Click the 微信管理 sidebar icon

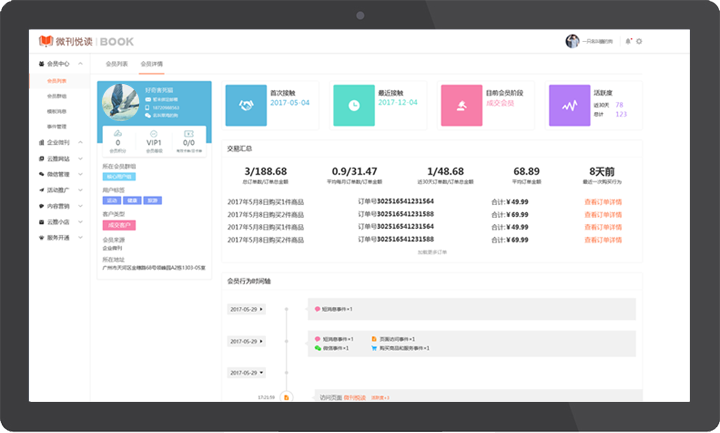point(41,174)
